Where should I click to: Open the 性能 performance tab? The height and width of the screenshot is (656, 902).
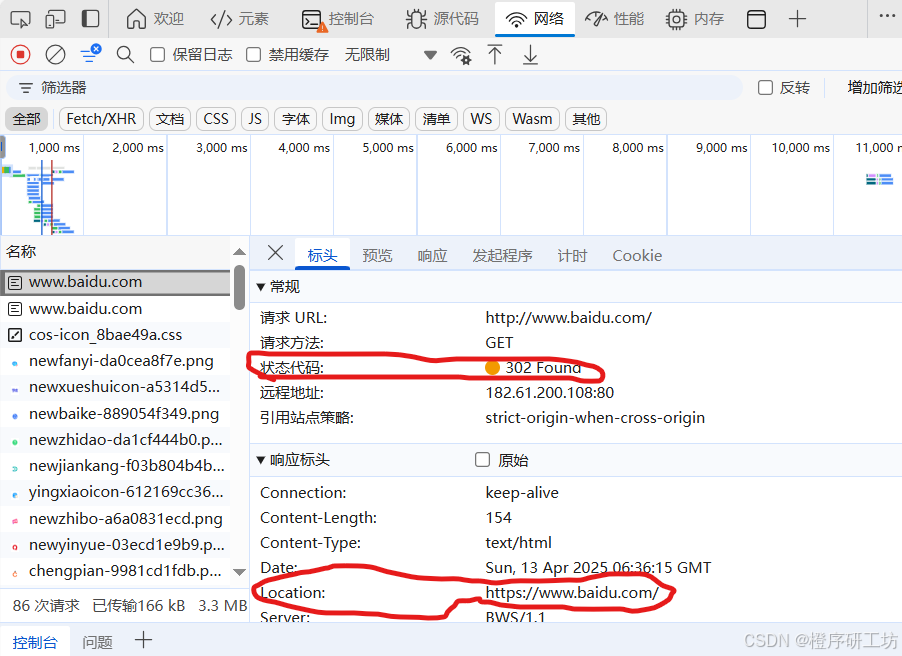click(x=614, y=19)
